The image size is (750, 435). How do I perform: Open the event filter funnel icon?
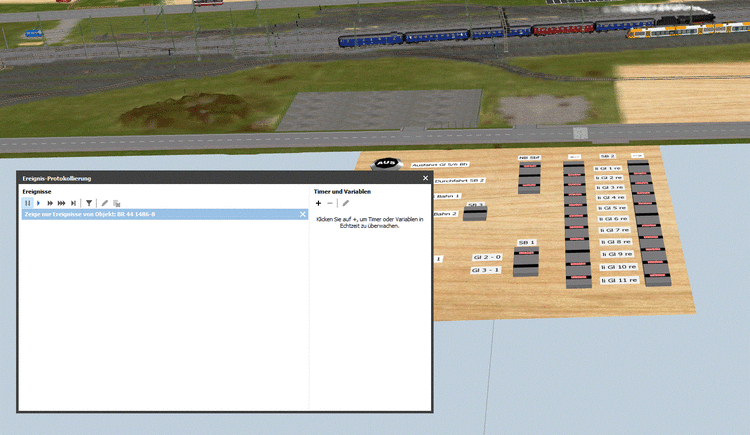89,203
